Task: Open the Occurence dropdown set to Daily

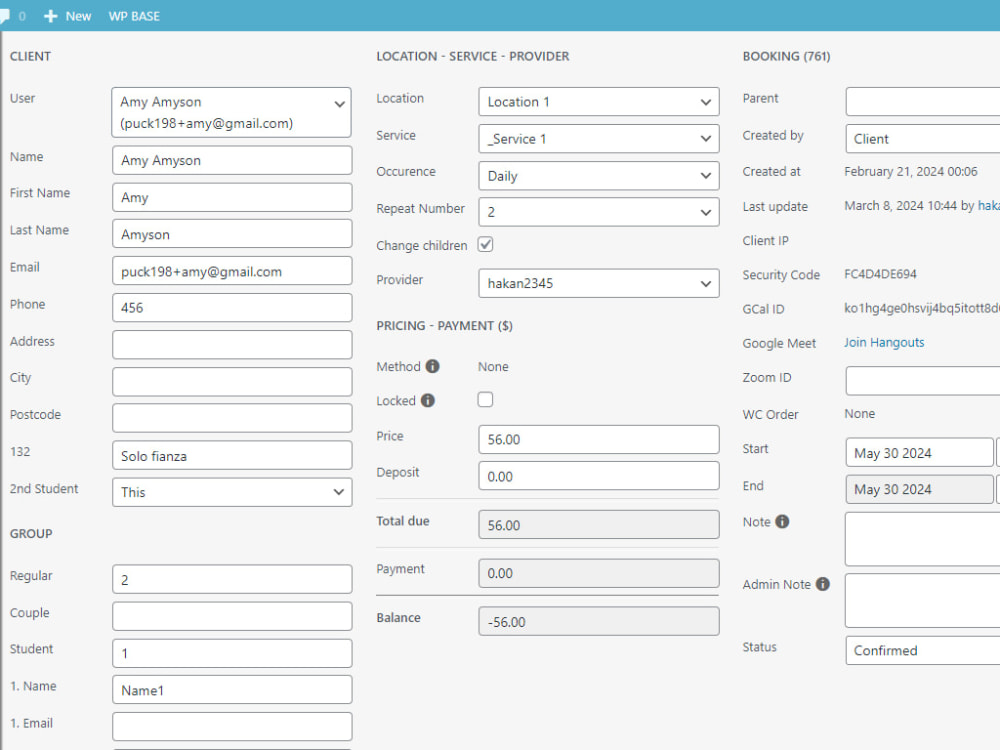Action: click(598, 175)
